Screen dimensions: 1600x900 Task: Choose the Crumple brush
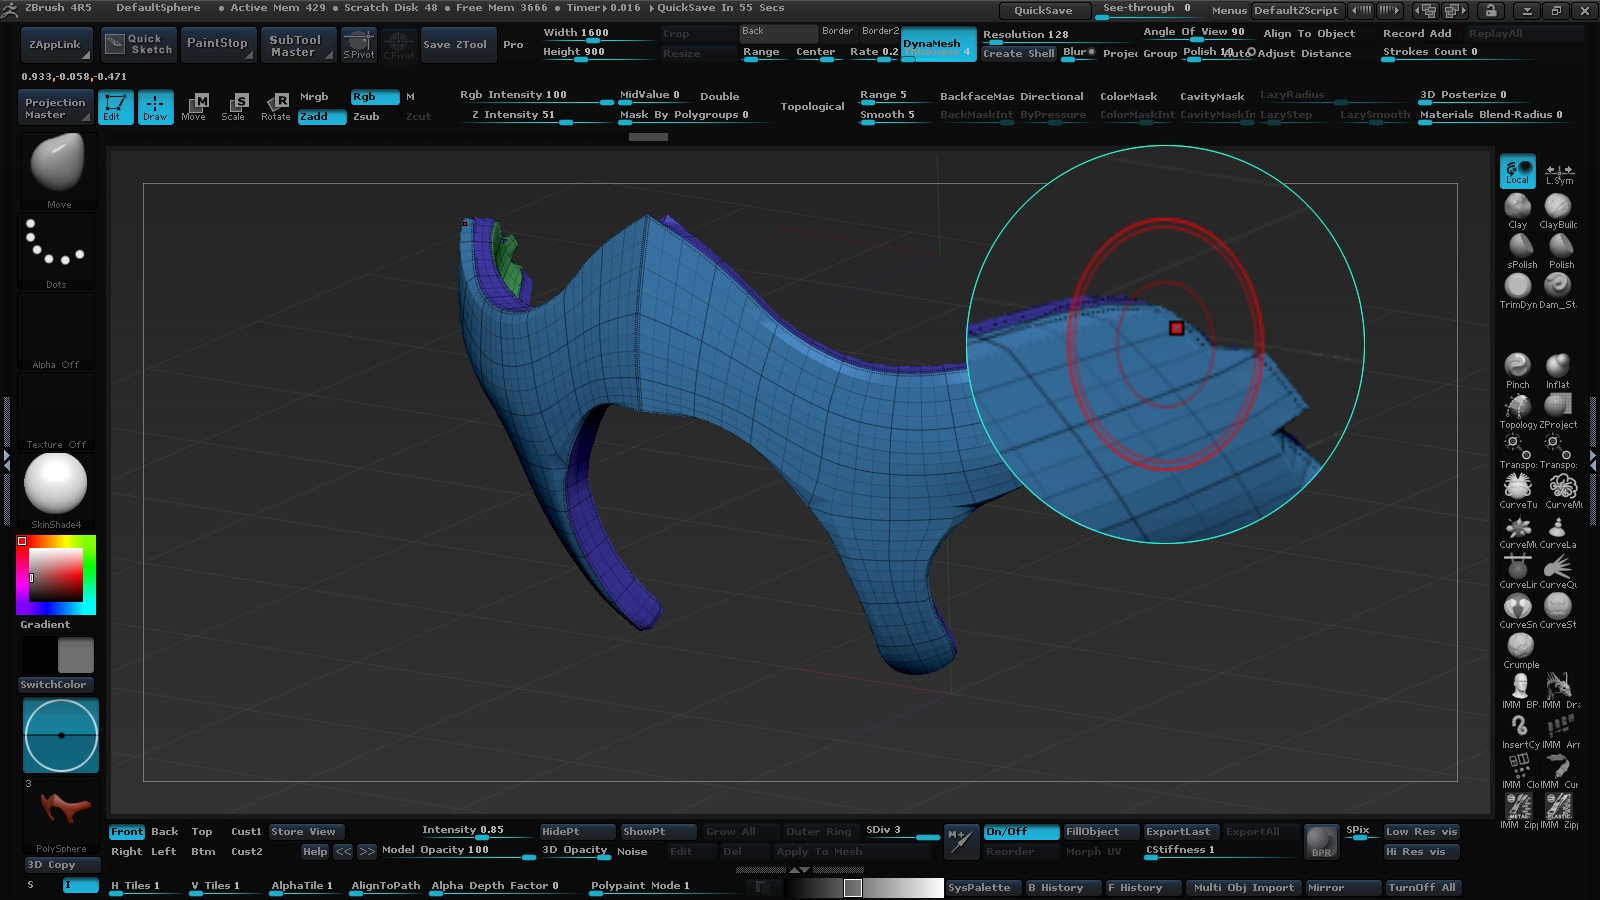pos(1520,647)
